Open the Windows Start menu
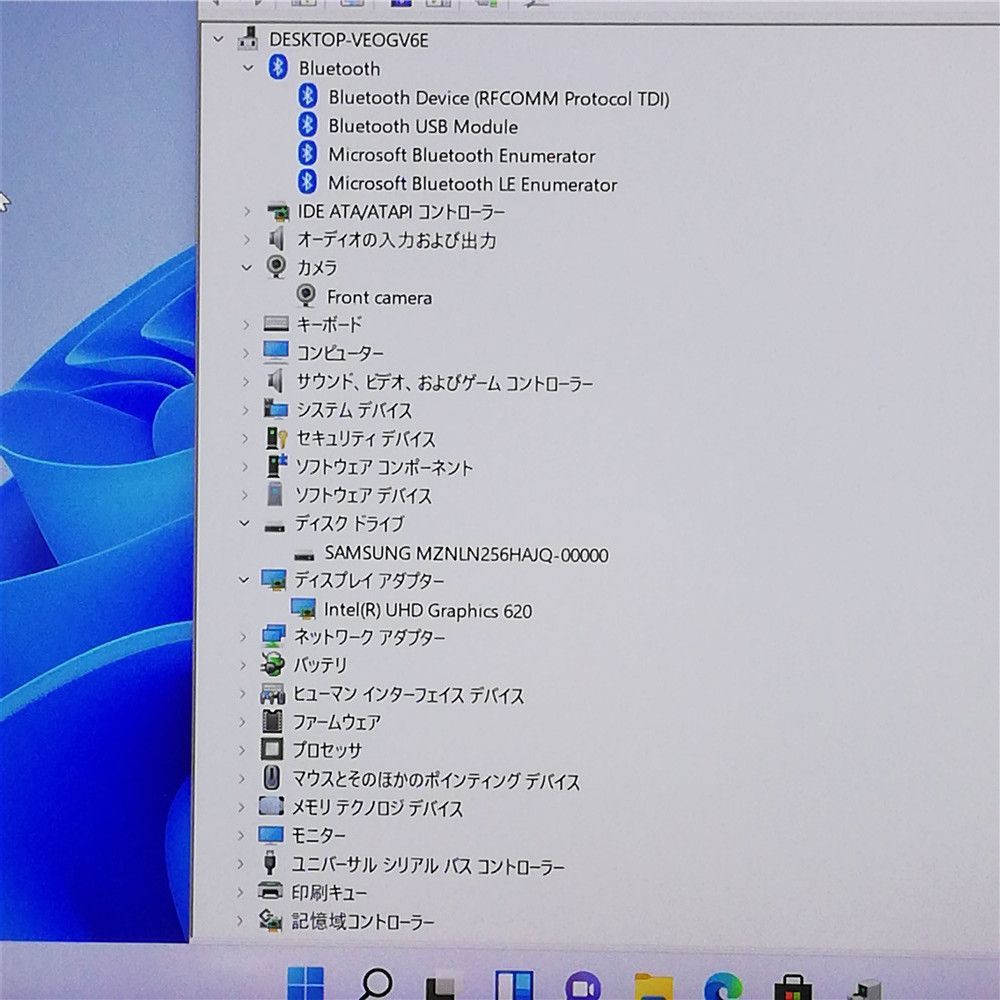 click(305, 983)
